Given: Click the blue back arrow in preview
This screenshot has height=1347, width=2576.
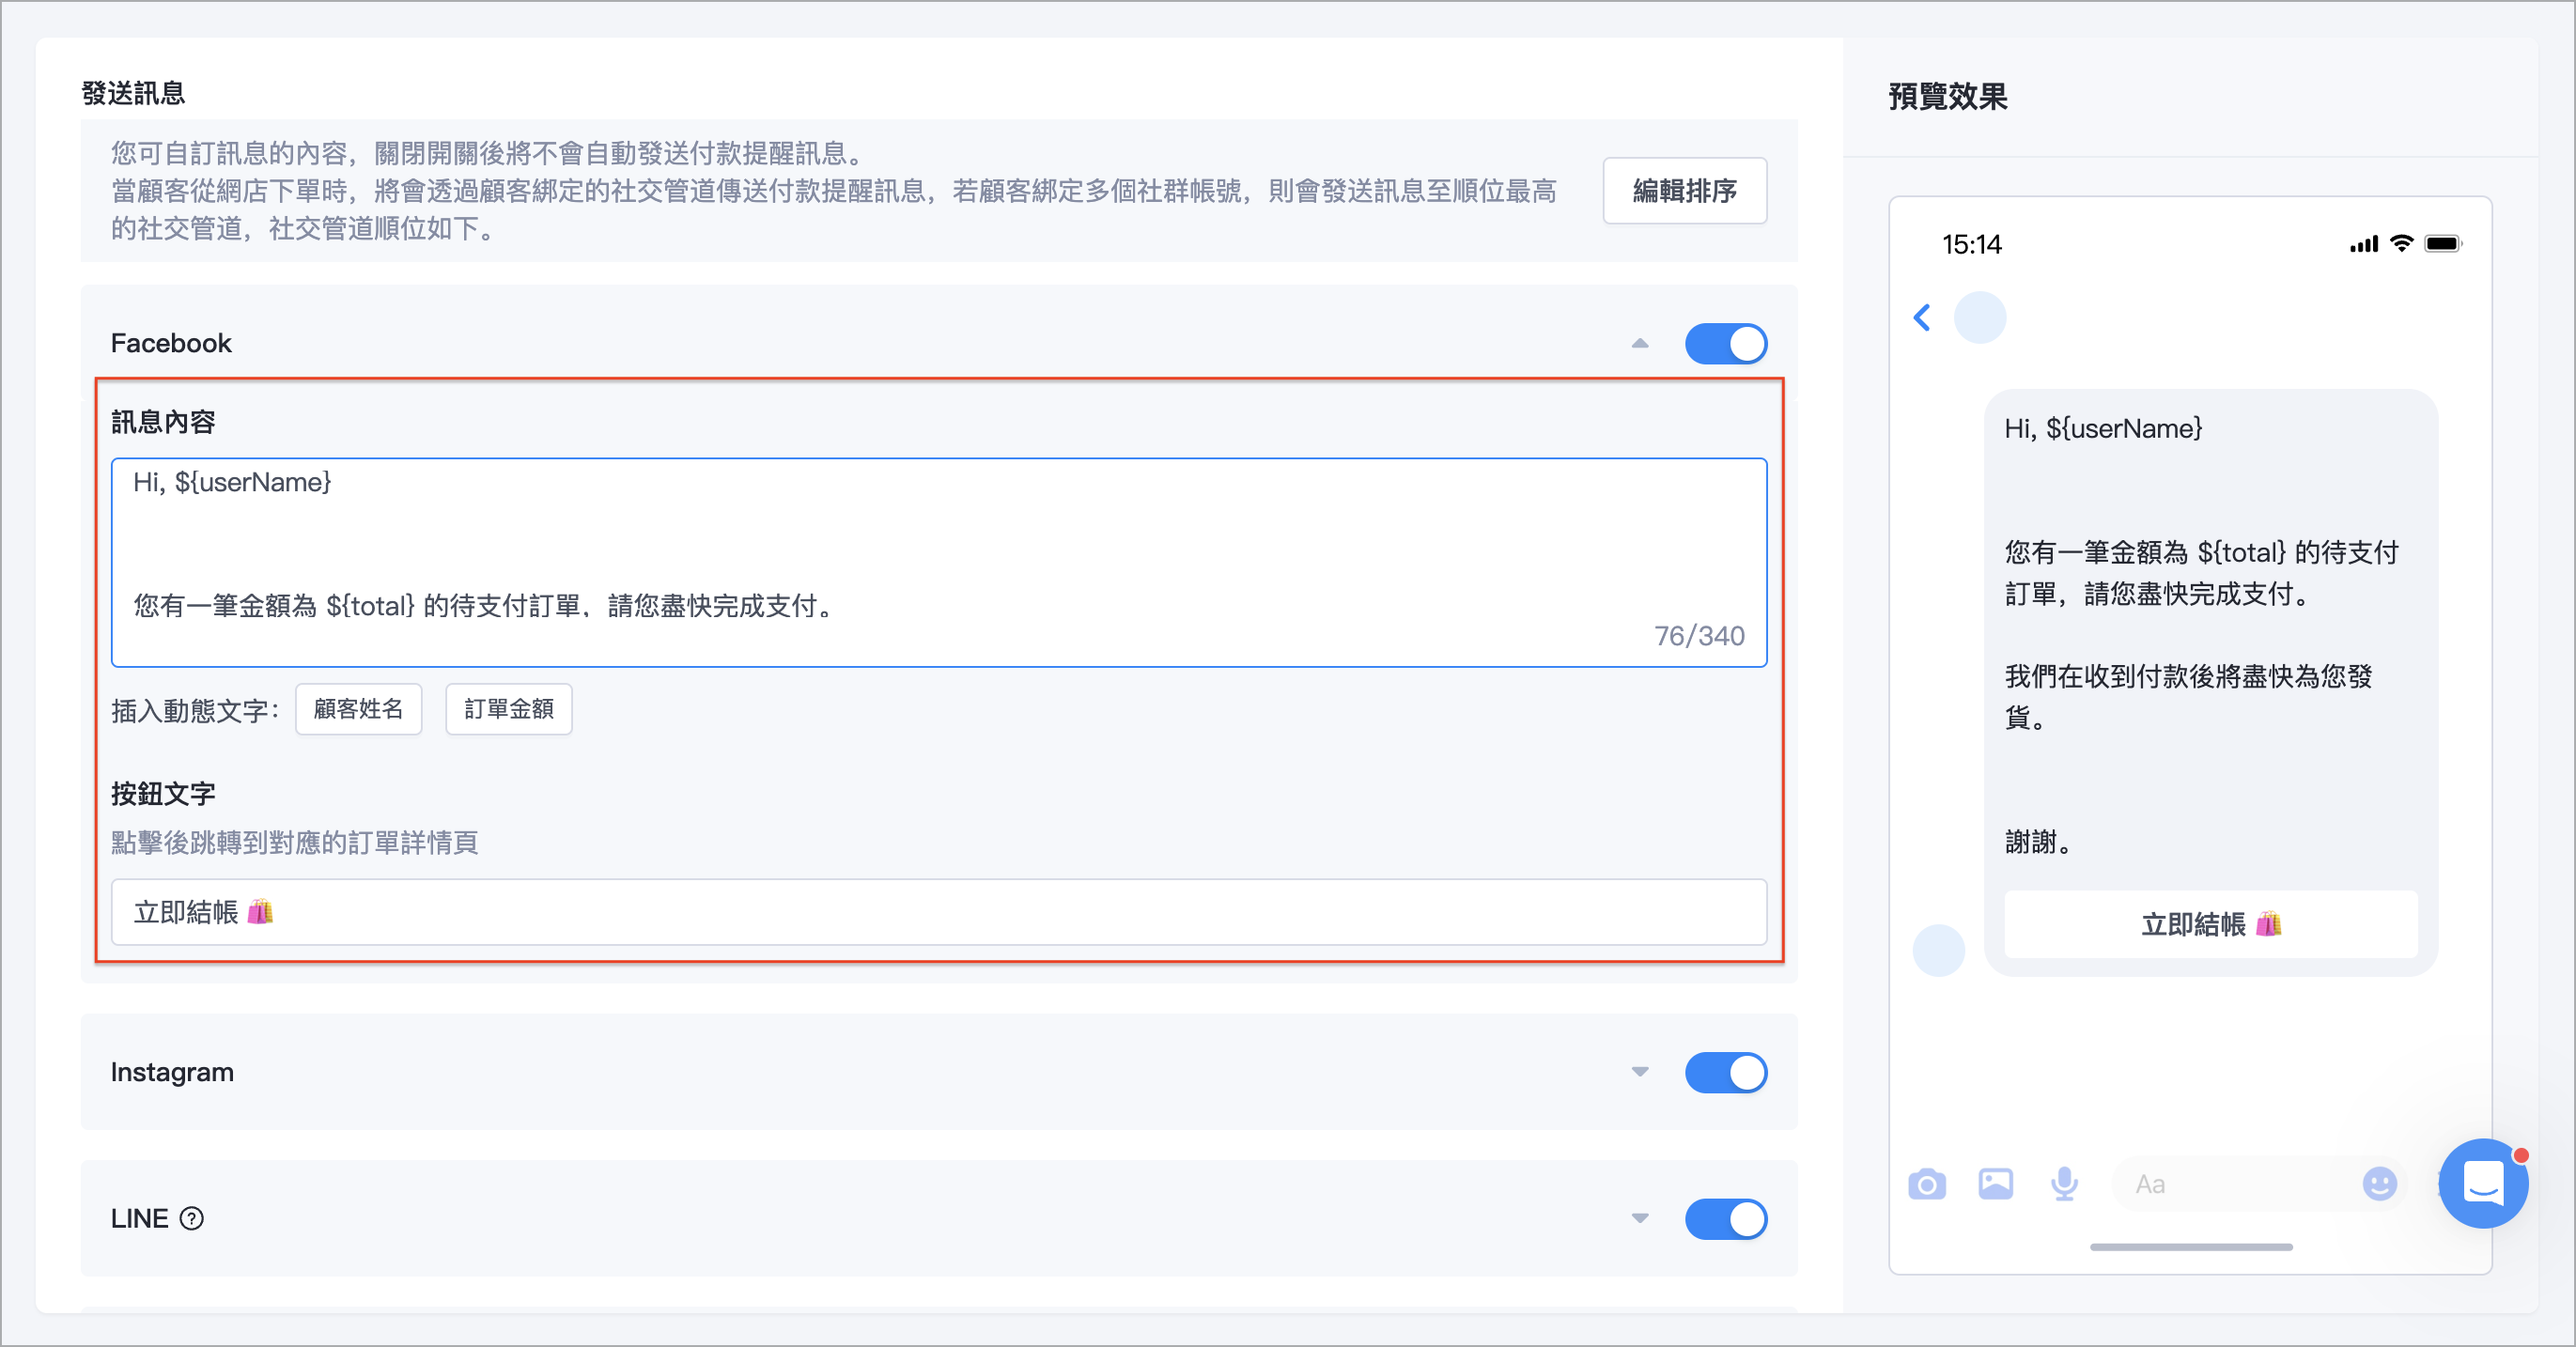Looking at the screenshot, I should [x=1921, y=318].
